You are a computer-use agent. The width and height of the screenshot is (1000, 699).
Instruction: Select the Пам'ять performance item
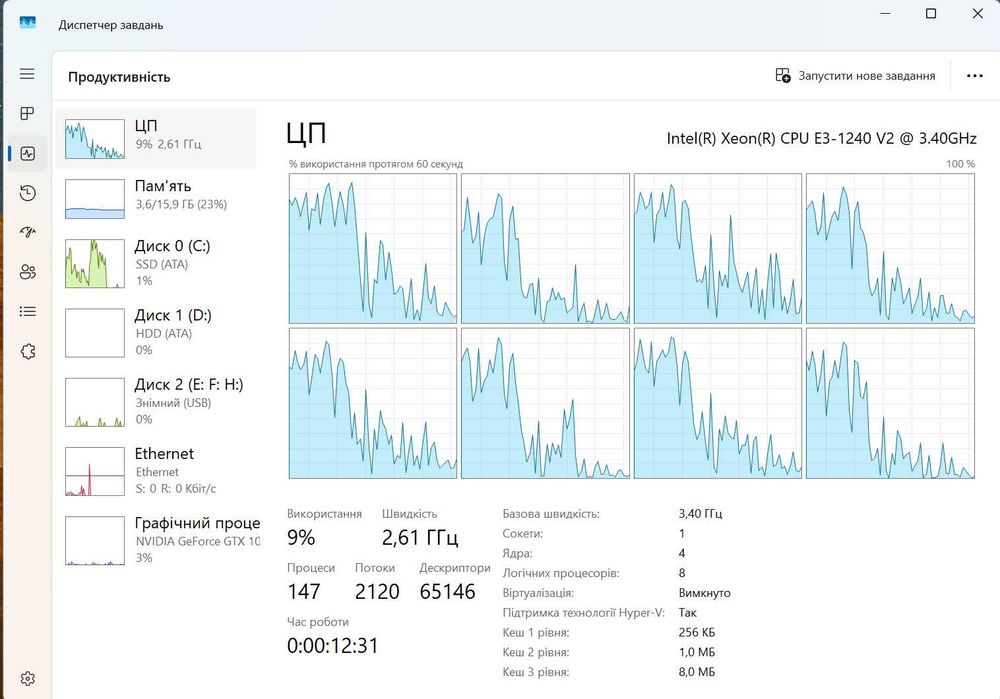pos(156,198)
